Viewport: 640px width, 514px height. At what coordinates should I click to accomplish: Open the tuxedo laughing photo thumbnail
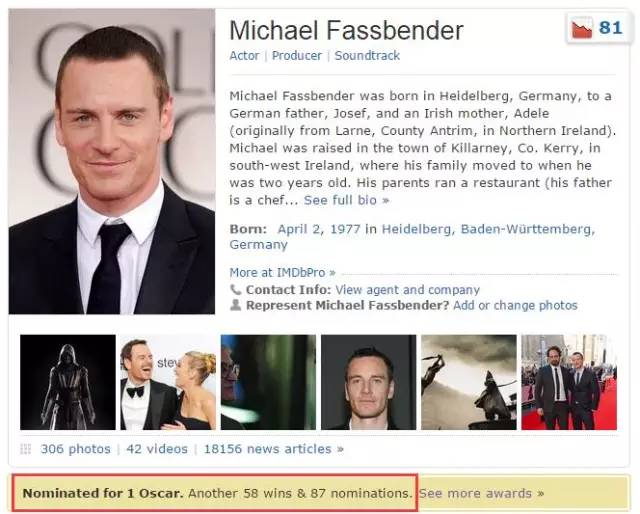point(168,382)
